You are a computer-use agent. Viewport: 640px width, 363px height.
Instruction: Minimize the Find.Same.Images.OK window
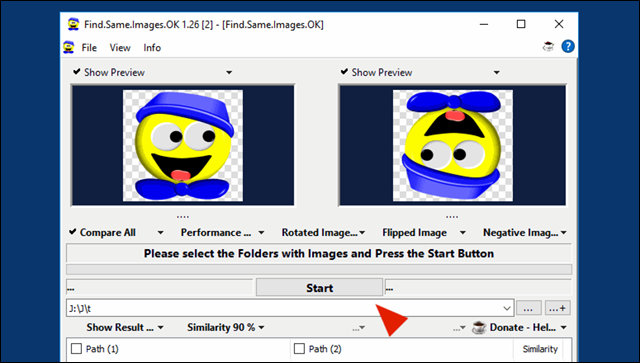[484, 24]
